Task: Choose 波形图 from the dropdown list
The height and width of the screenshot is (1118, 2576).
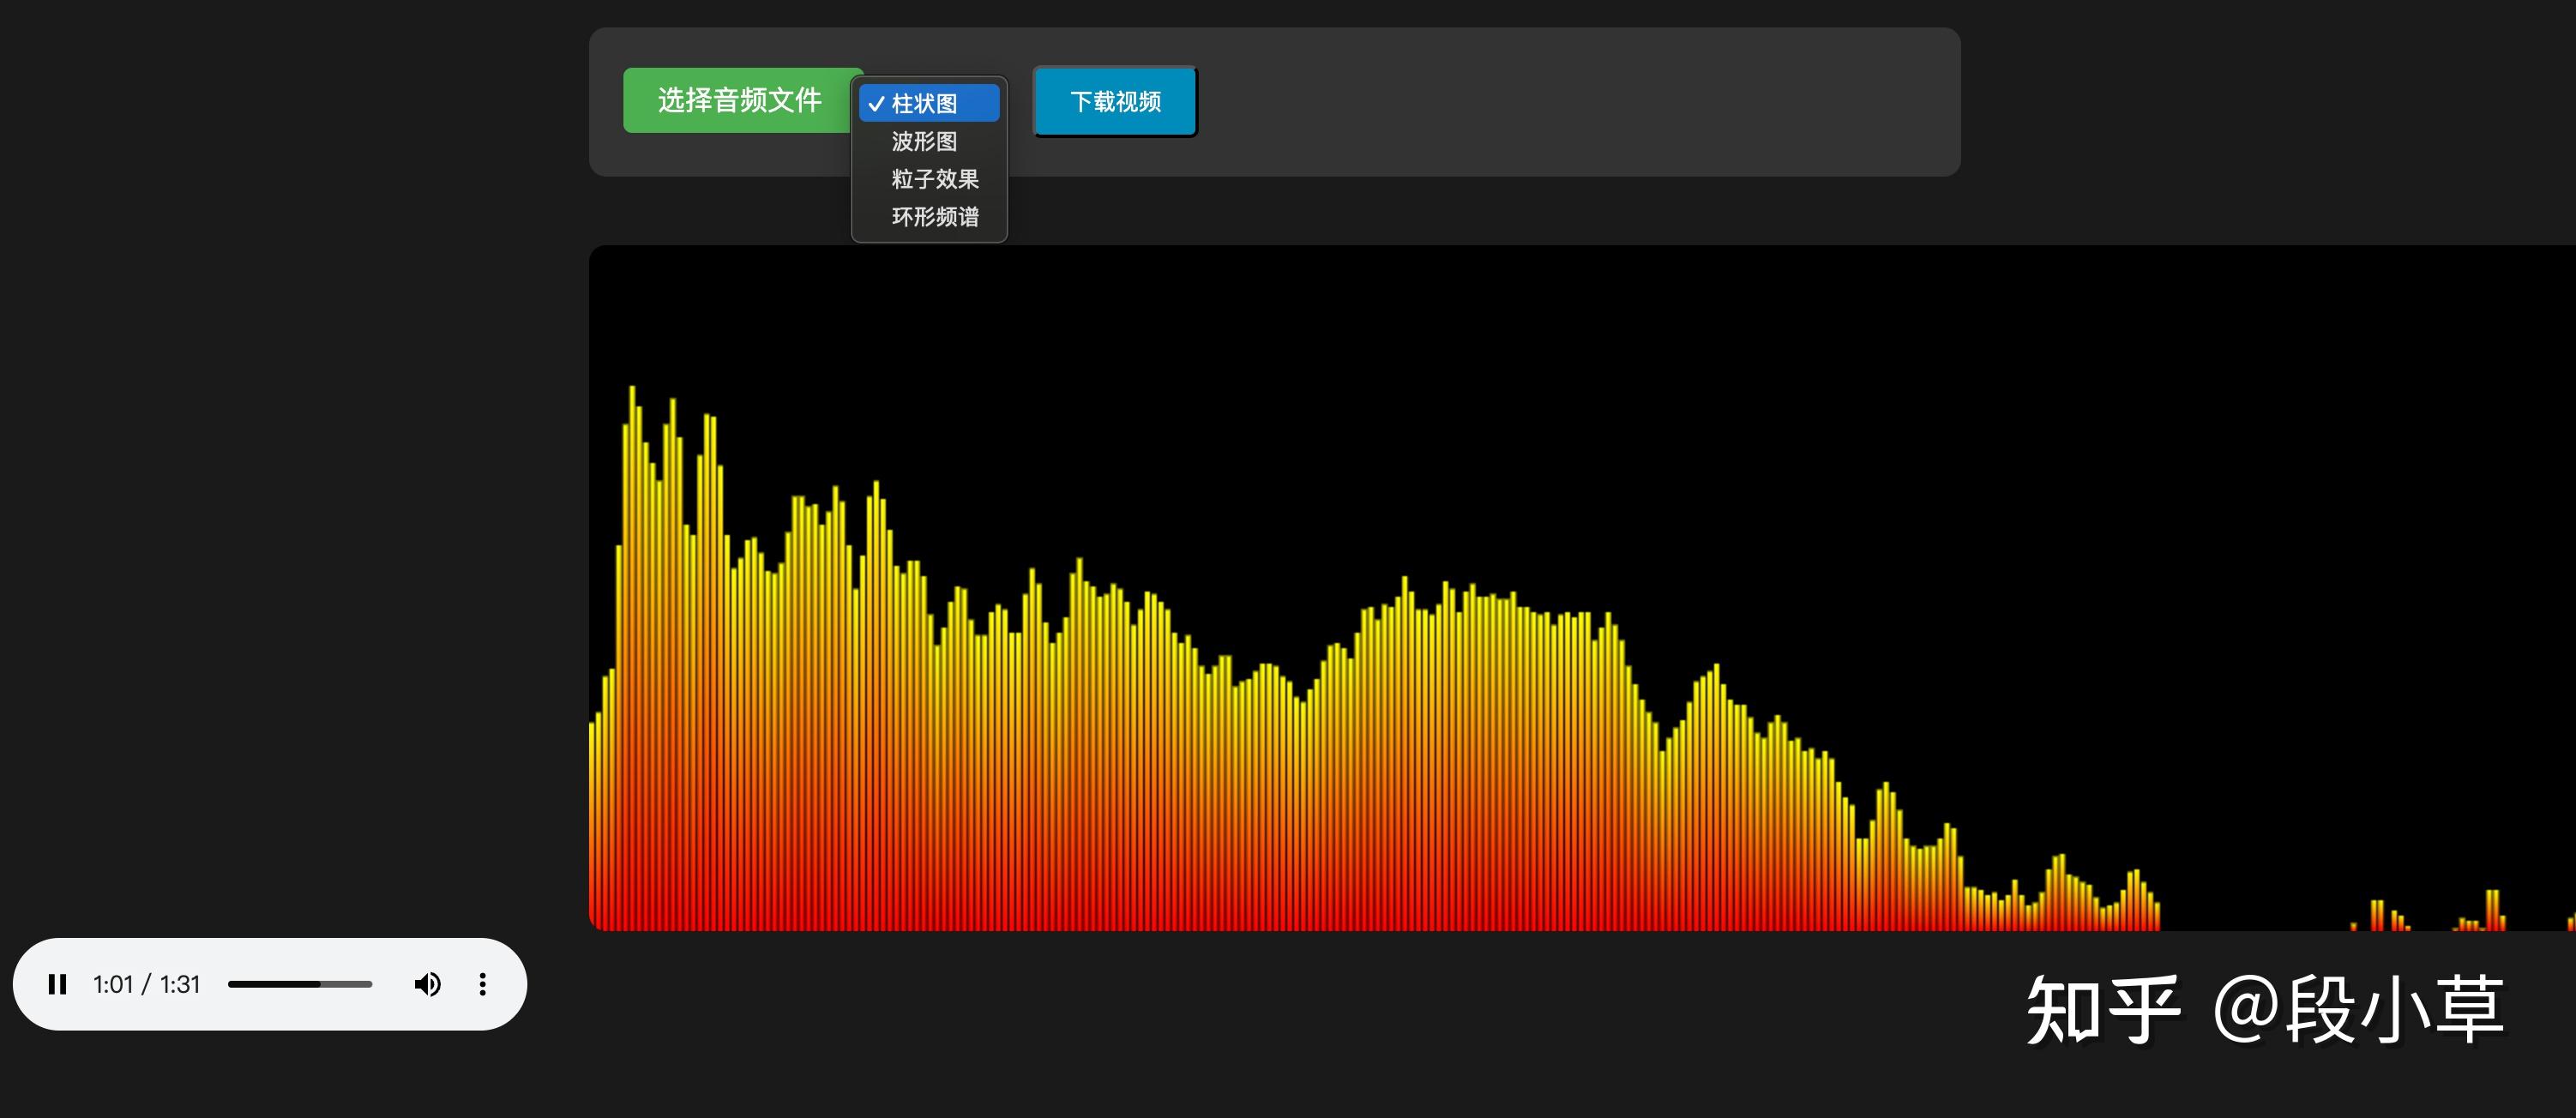Action: (x=924, y=141)
